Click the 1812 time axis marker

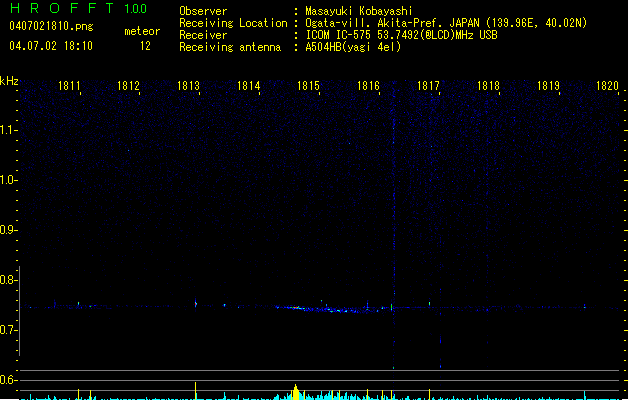click(128, 85)
